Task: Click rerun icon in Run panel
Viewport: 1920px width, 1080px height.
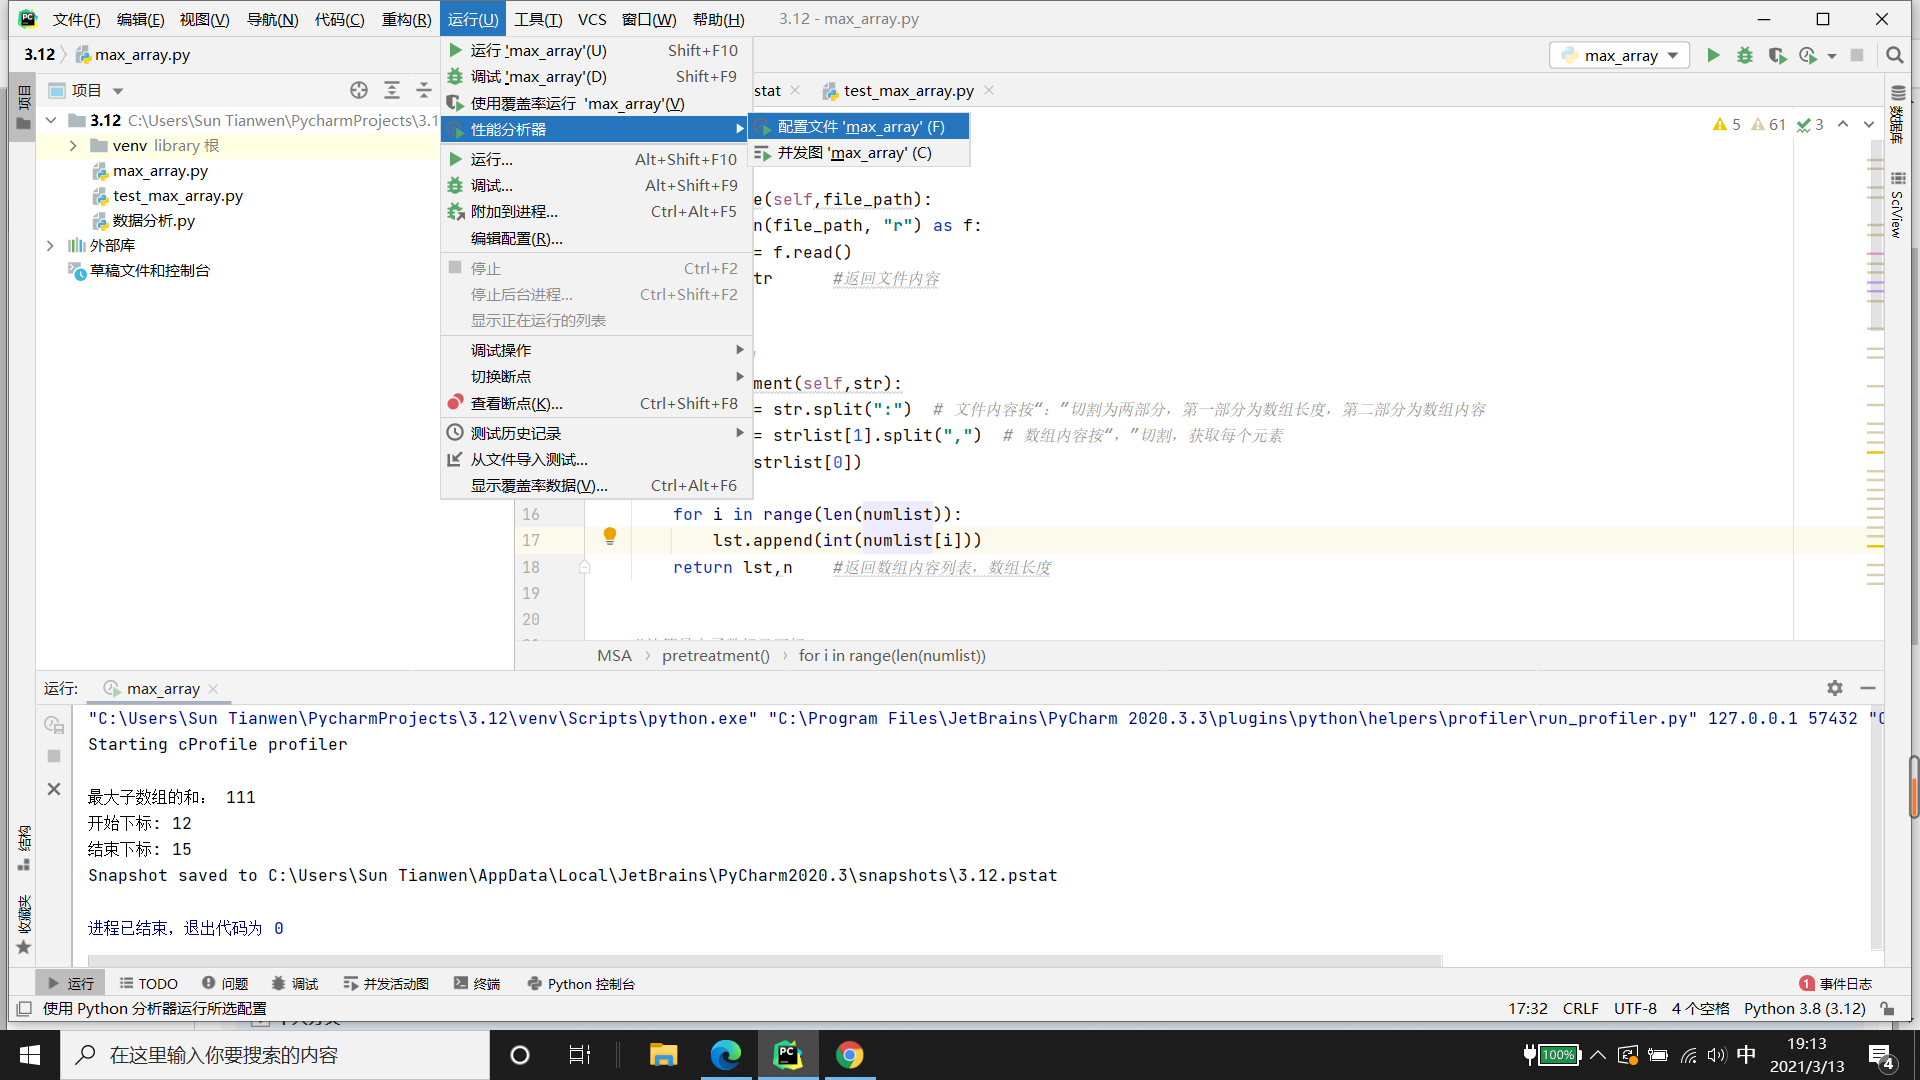Action: pyautogui.click(x=54, y=724)
